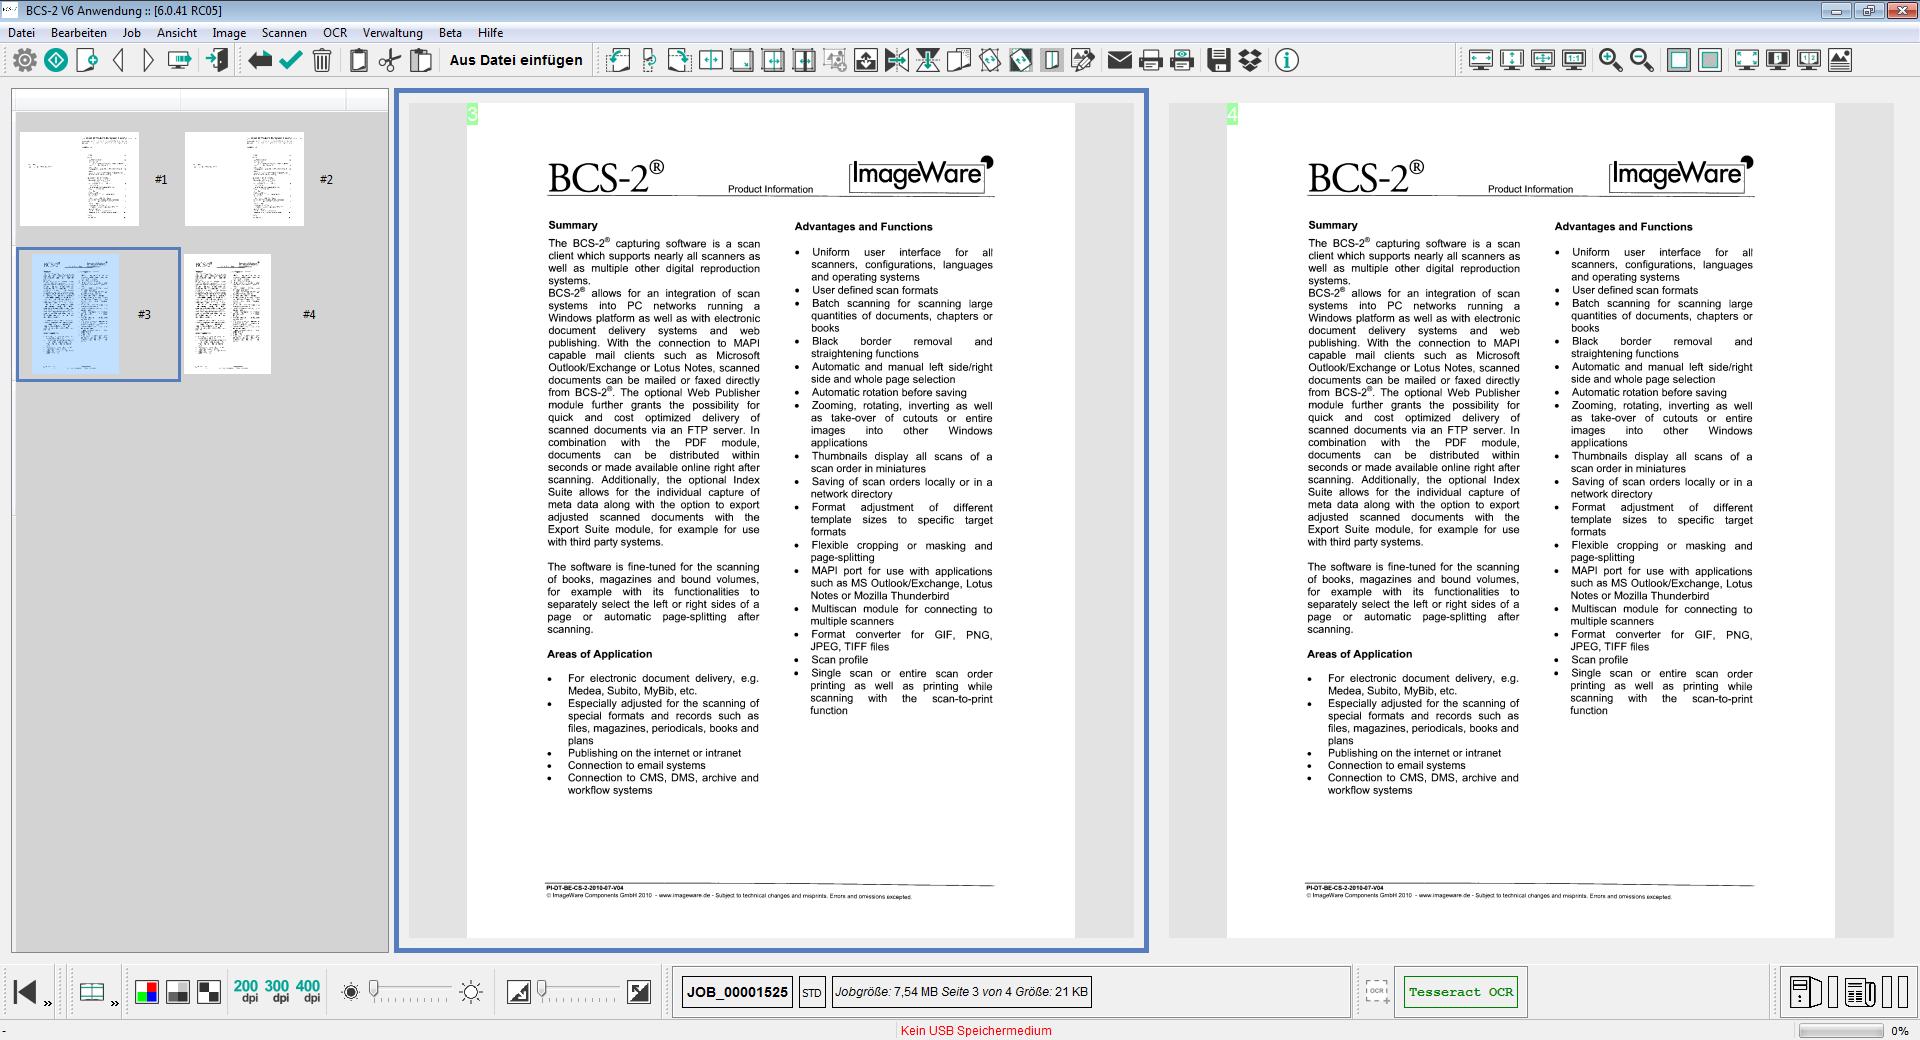
Task: Click the exit door icon
Action: 217,60
